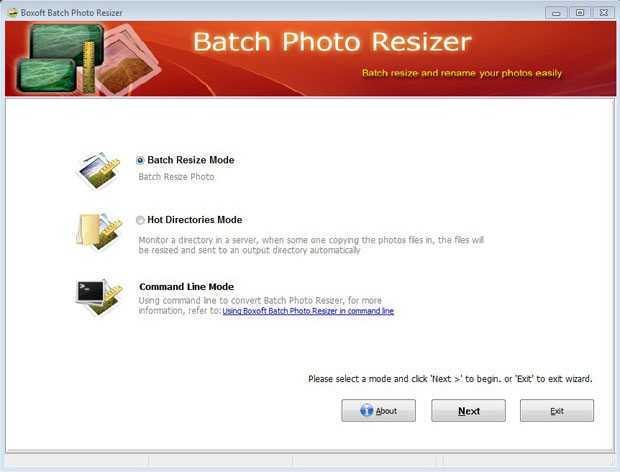The height and width of the screenshot is (472, 620).
Task: Open the About dialog
Action: click(378, 410)
